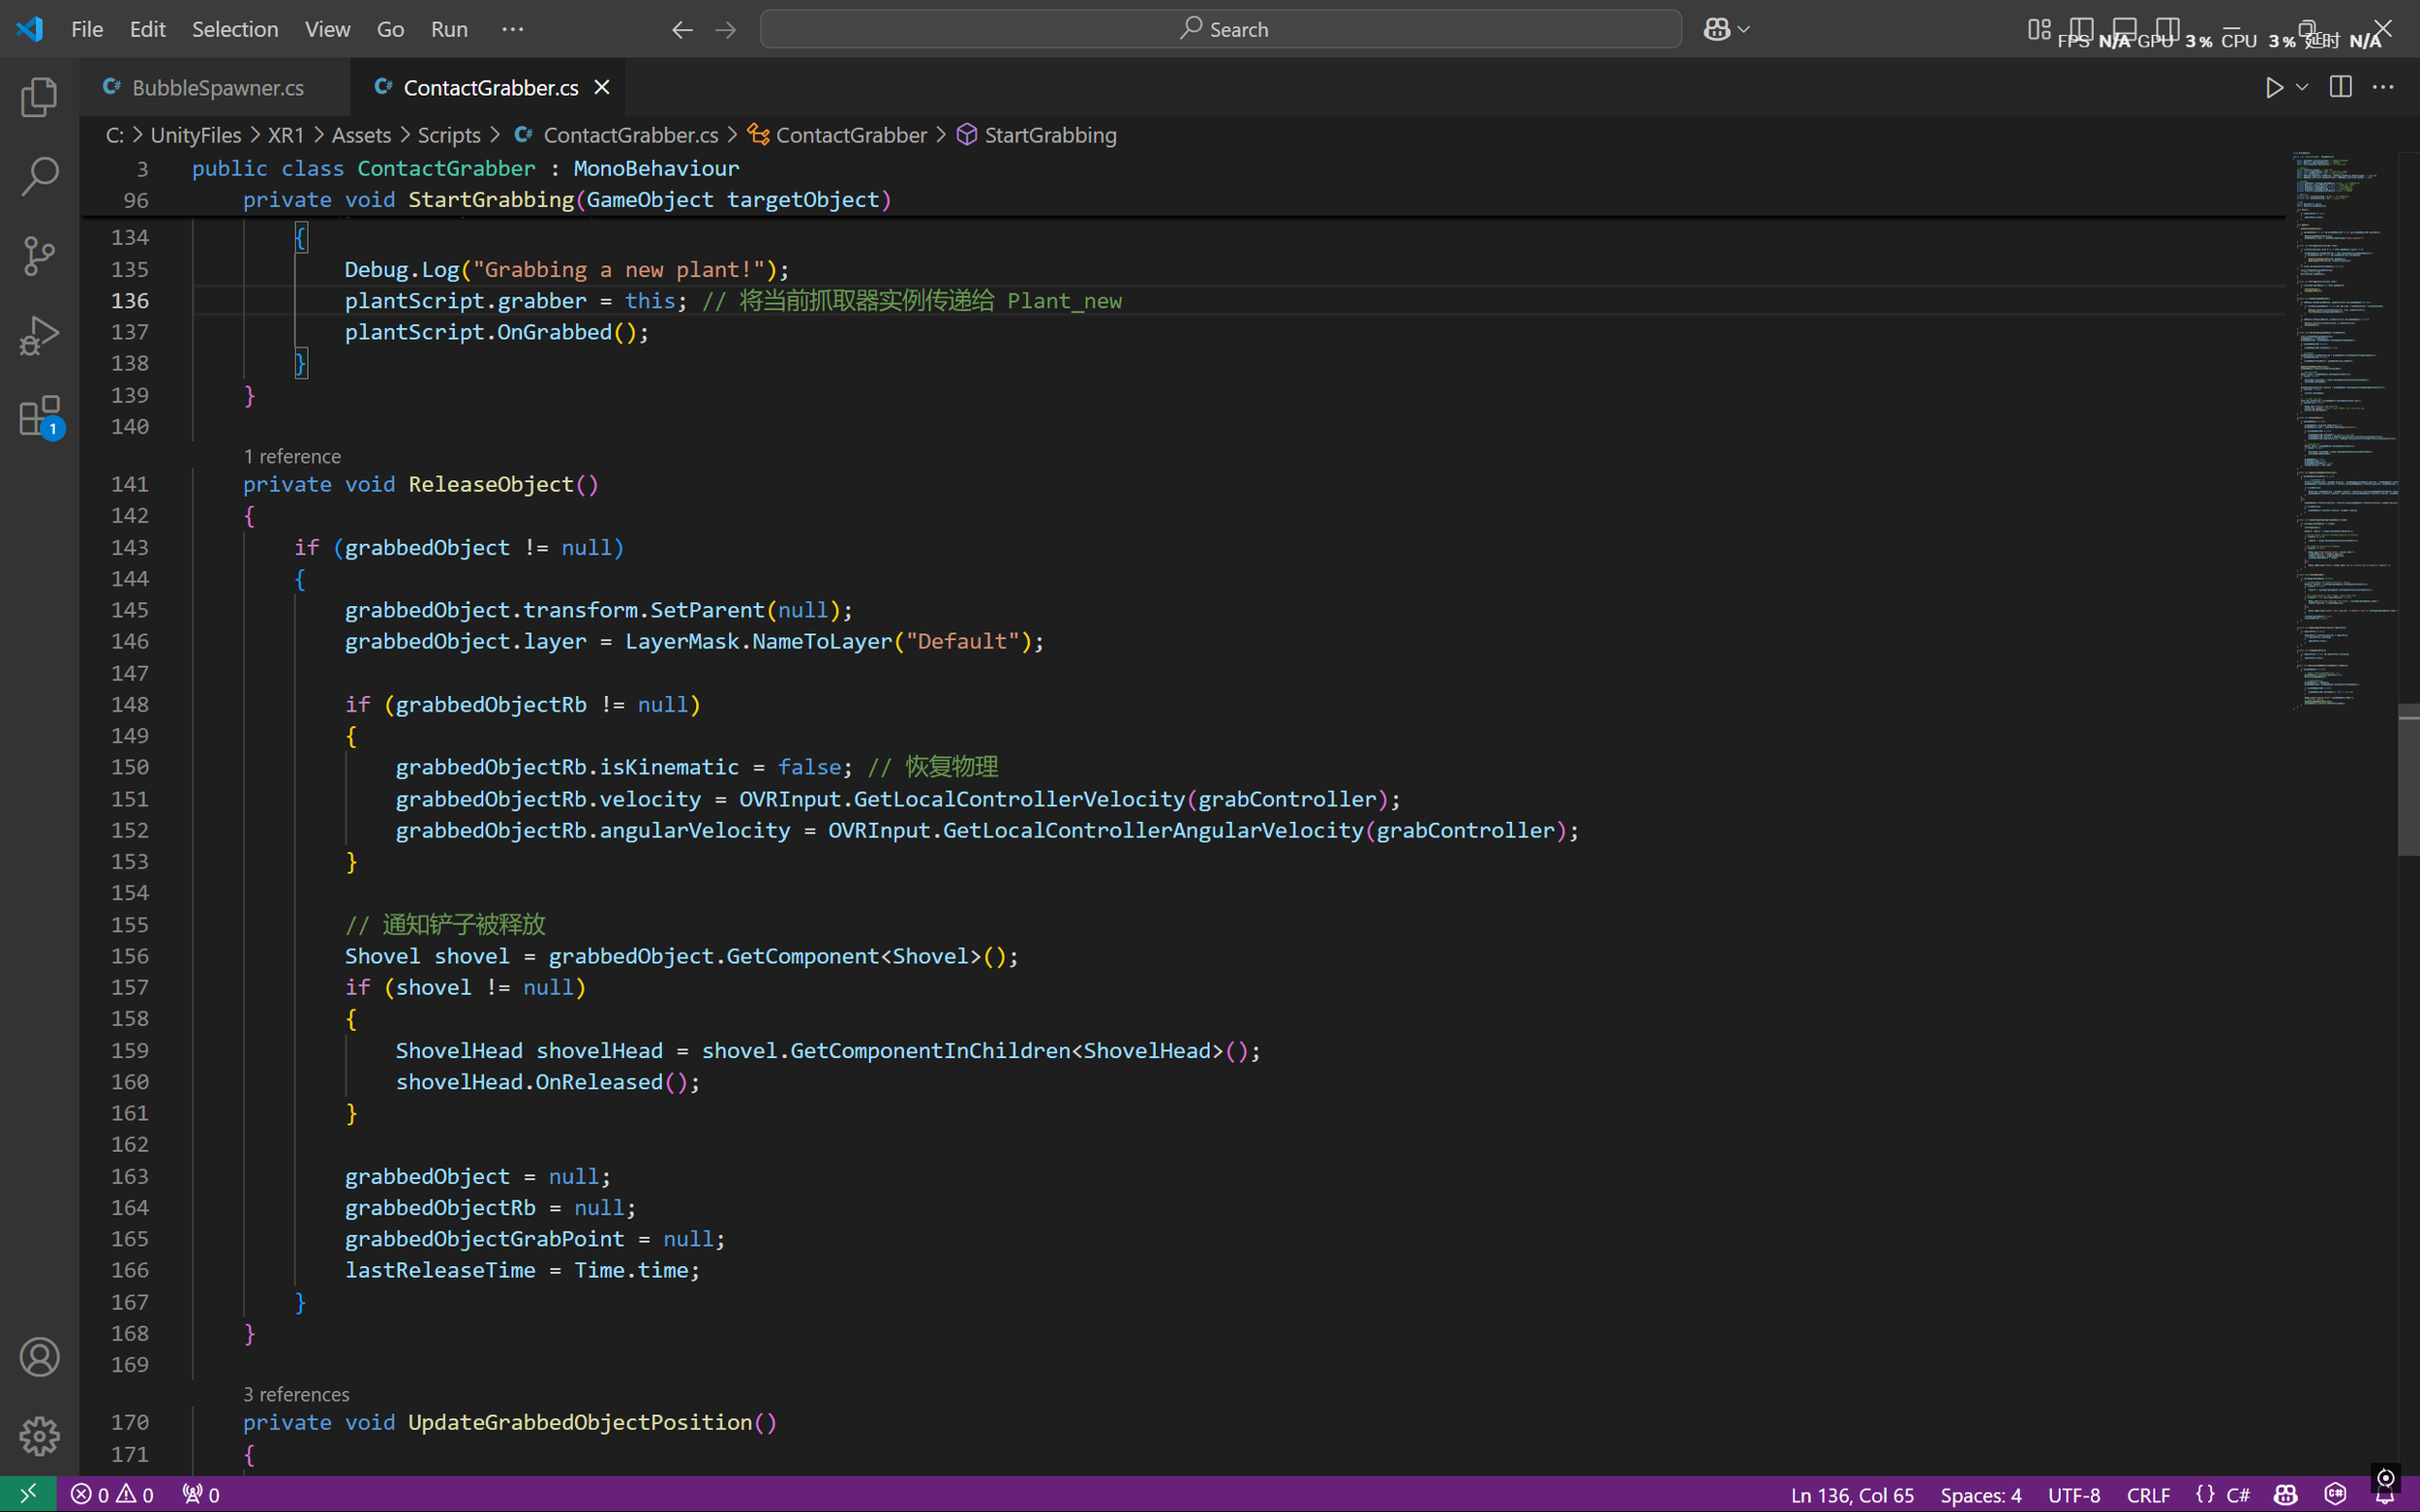Open the overflow menu bar ellipsis
The width and height of the screenshot is (2420, 1512).
click(512, 30)
